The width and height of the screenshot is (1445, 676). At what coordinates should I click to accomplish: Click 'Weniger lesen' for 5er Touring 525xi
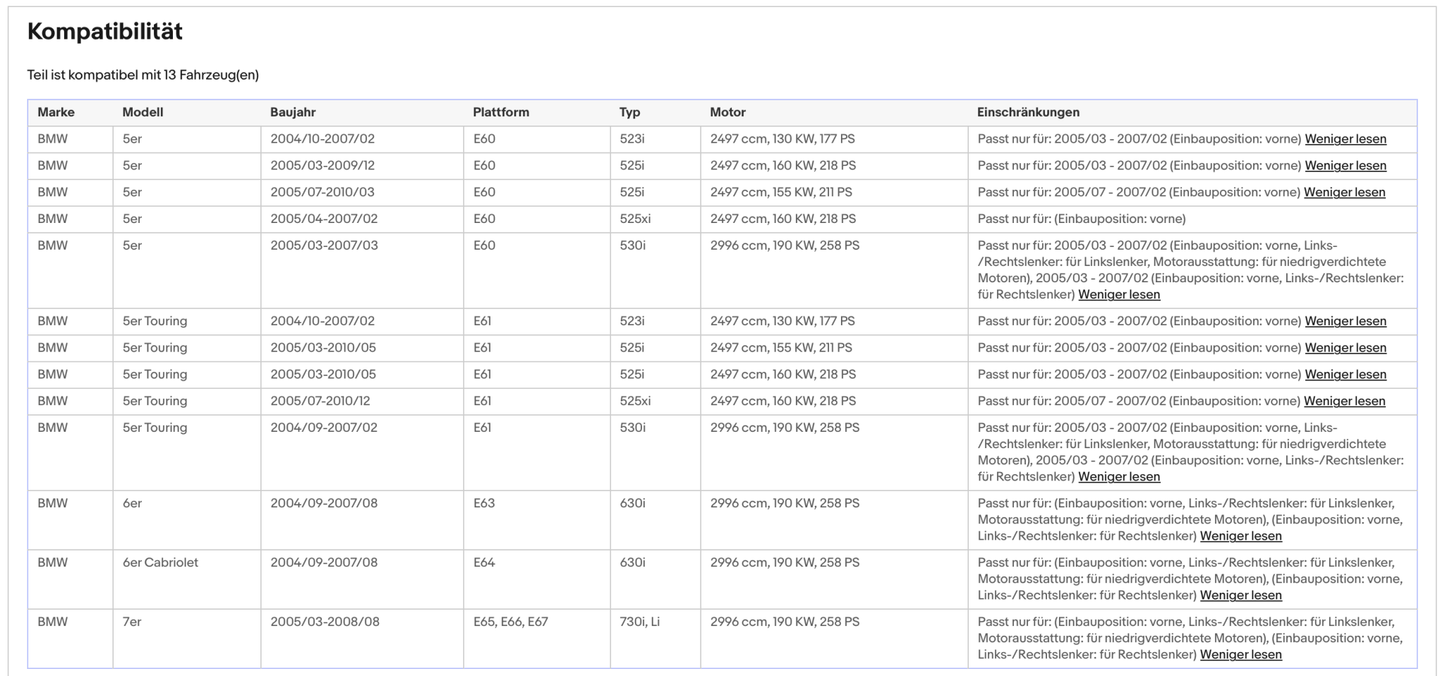pyautogui.click(x=1344, y=401)
